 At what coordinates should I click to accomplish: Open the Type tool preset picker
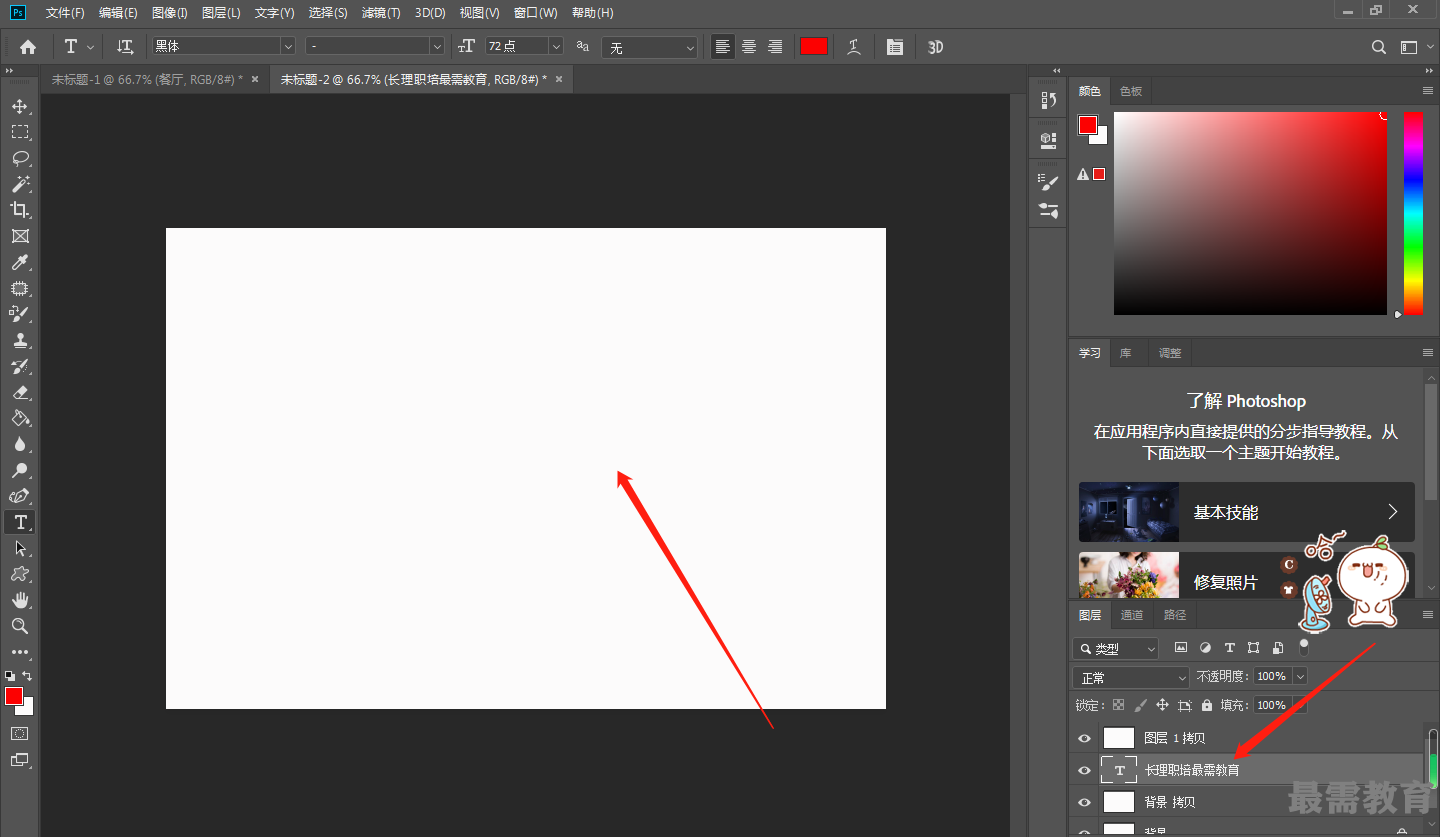click(79, 47)
